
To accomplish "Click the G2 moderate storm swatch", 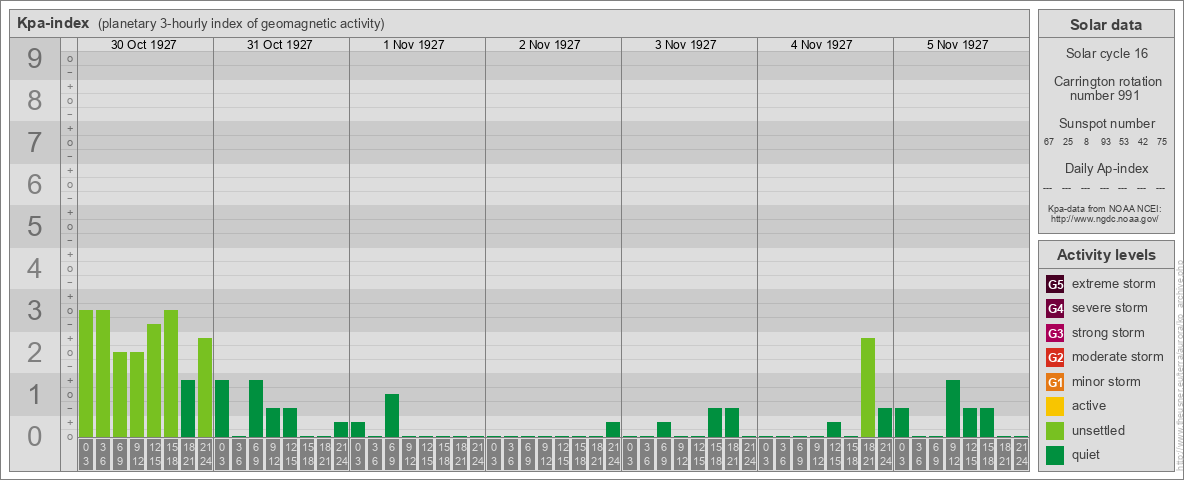I will click(1055, 357).
